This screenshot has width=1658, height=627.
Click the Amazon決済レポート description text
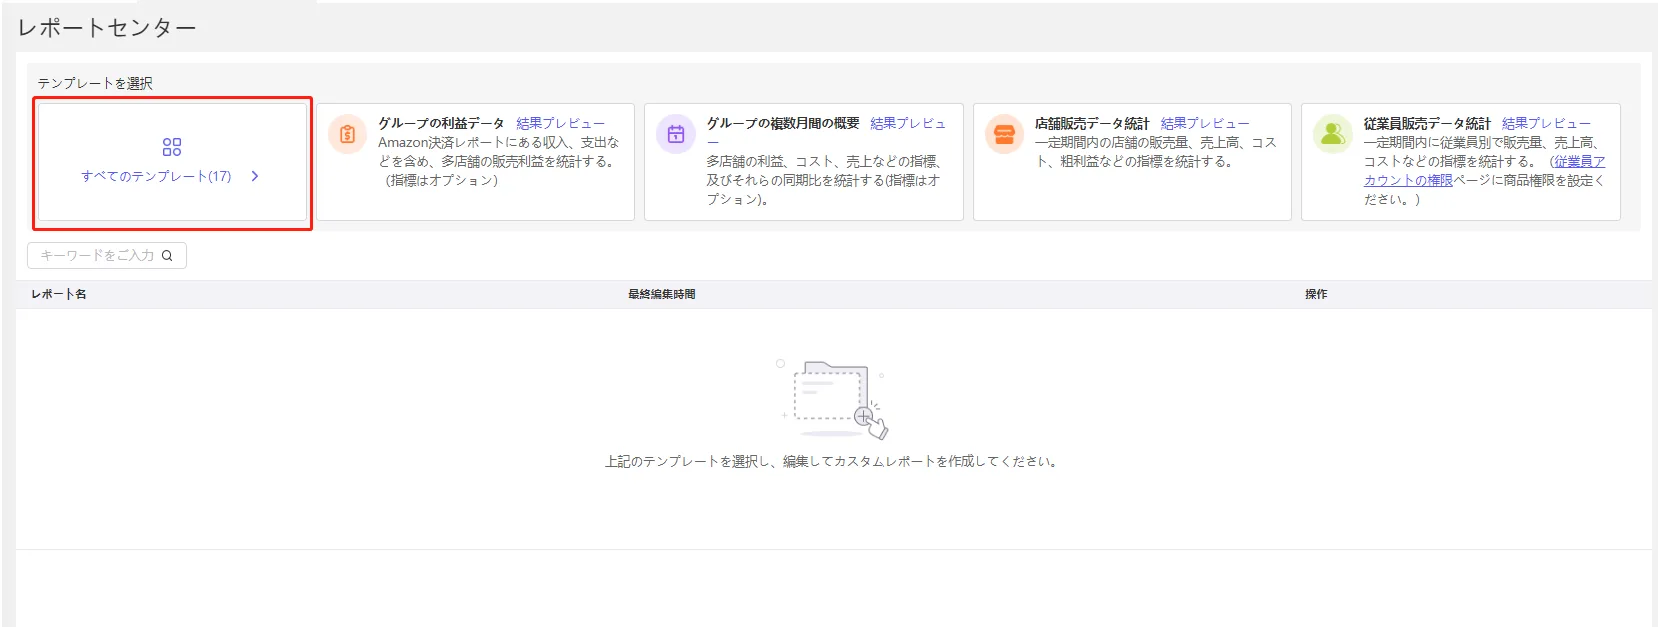[x=499, y=161]
